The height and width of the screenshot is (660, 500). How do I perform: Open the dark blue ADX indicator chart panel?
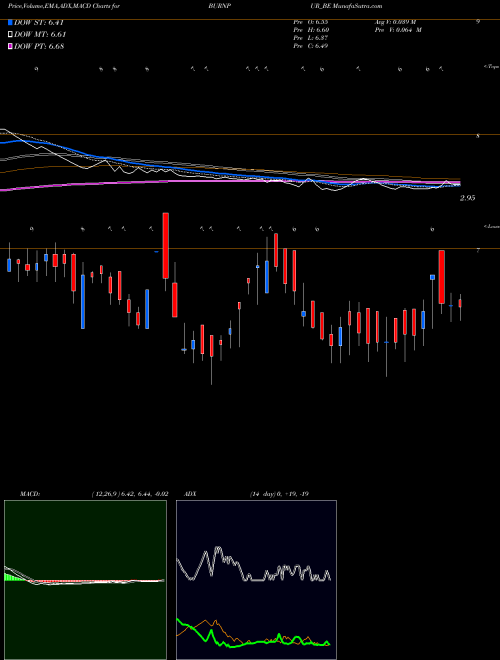point(256,580)
